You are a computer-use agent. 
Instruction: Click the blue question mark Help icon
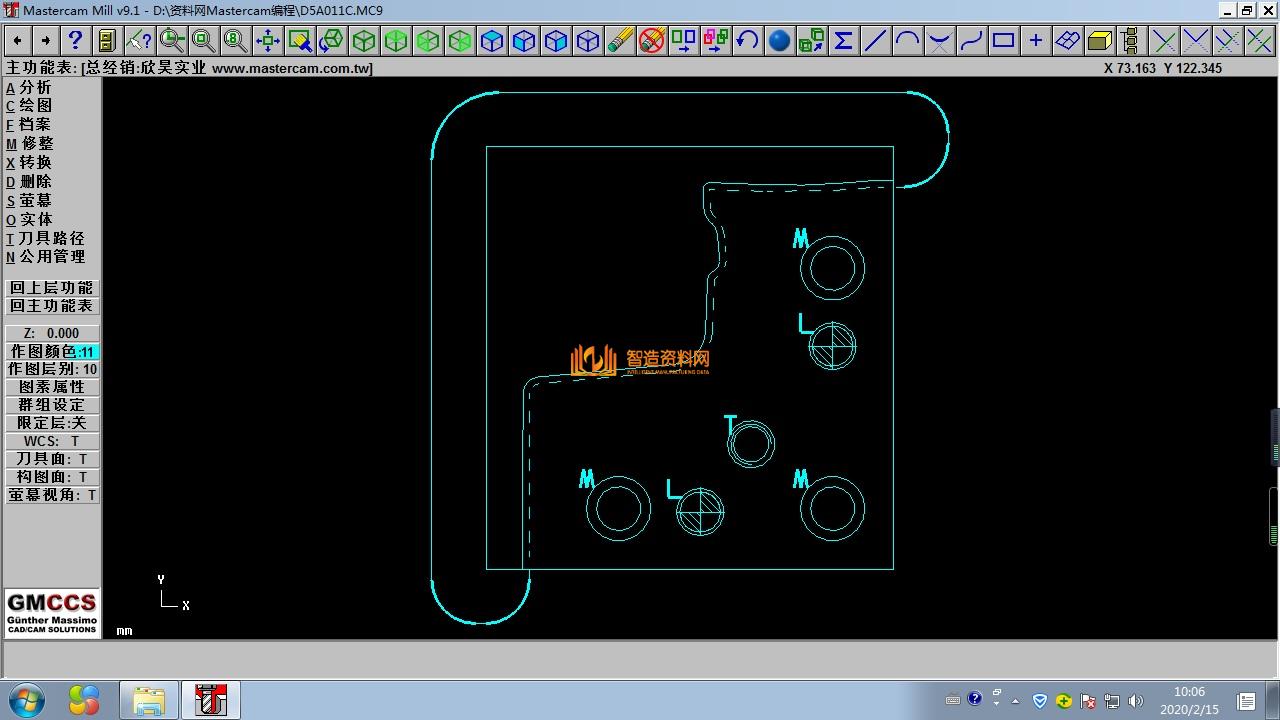pyautogui.click(x=75, y=40)
